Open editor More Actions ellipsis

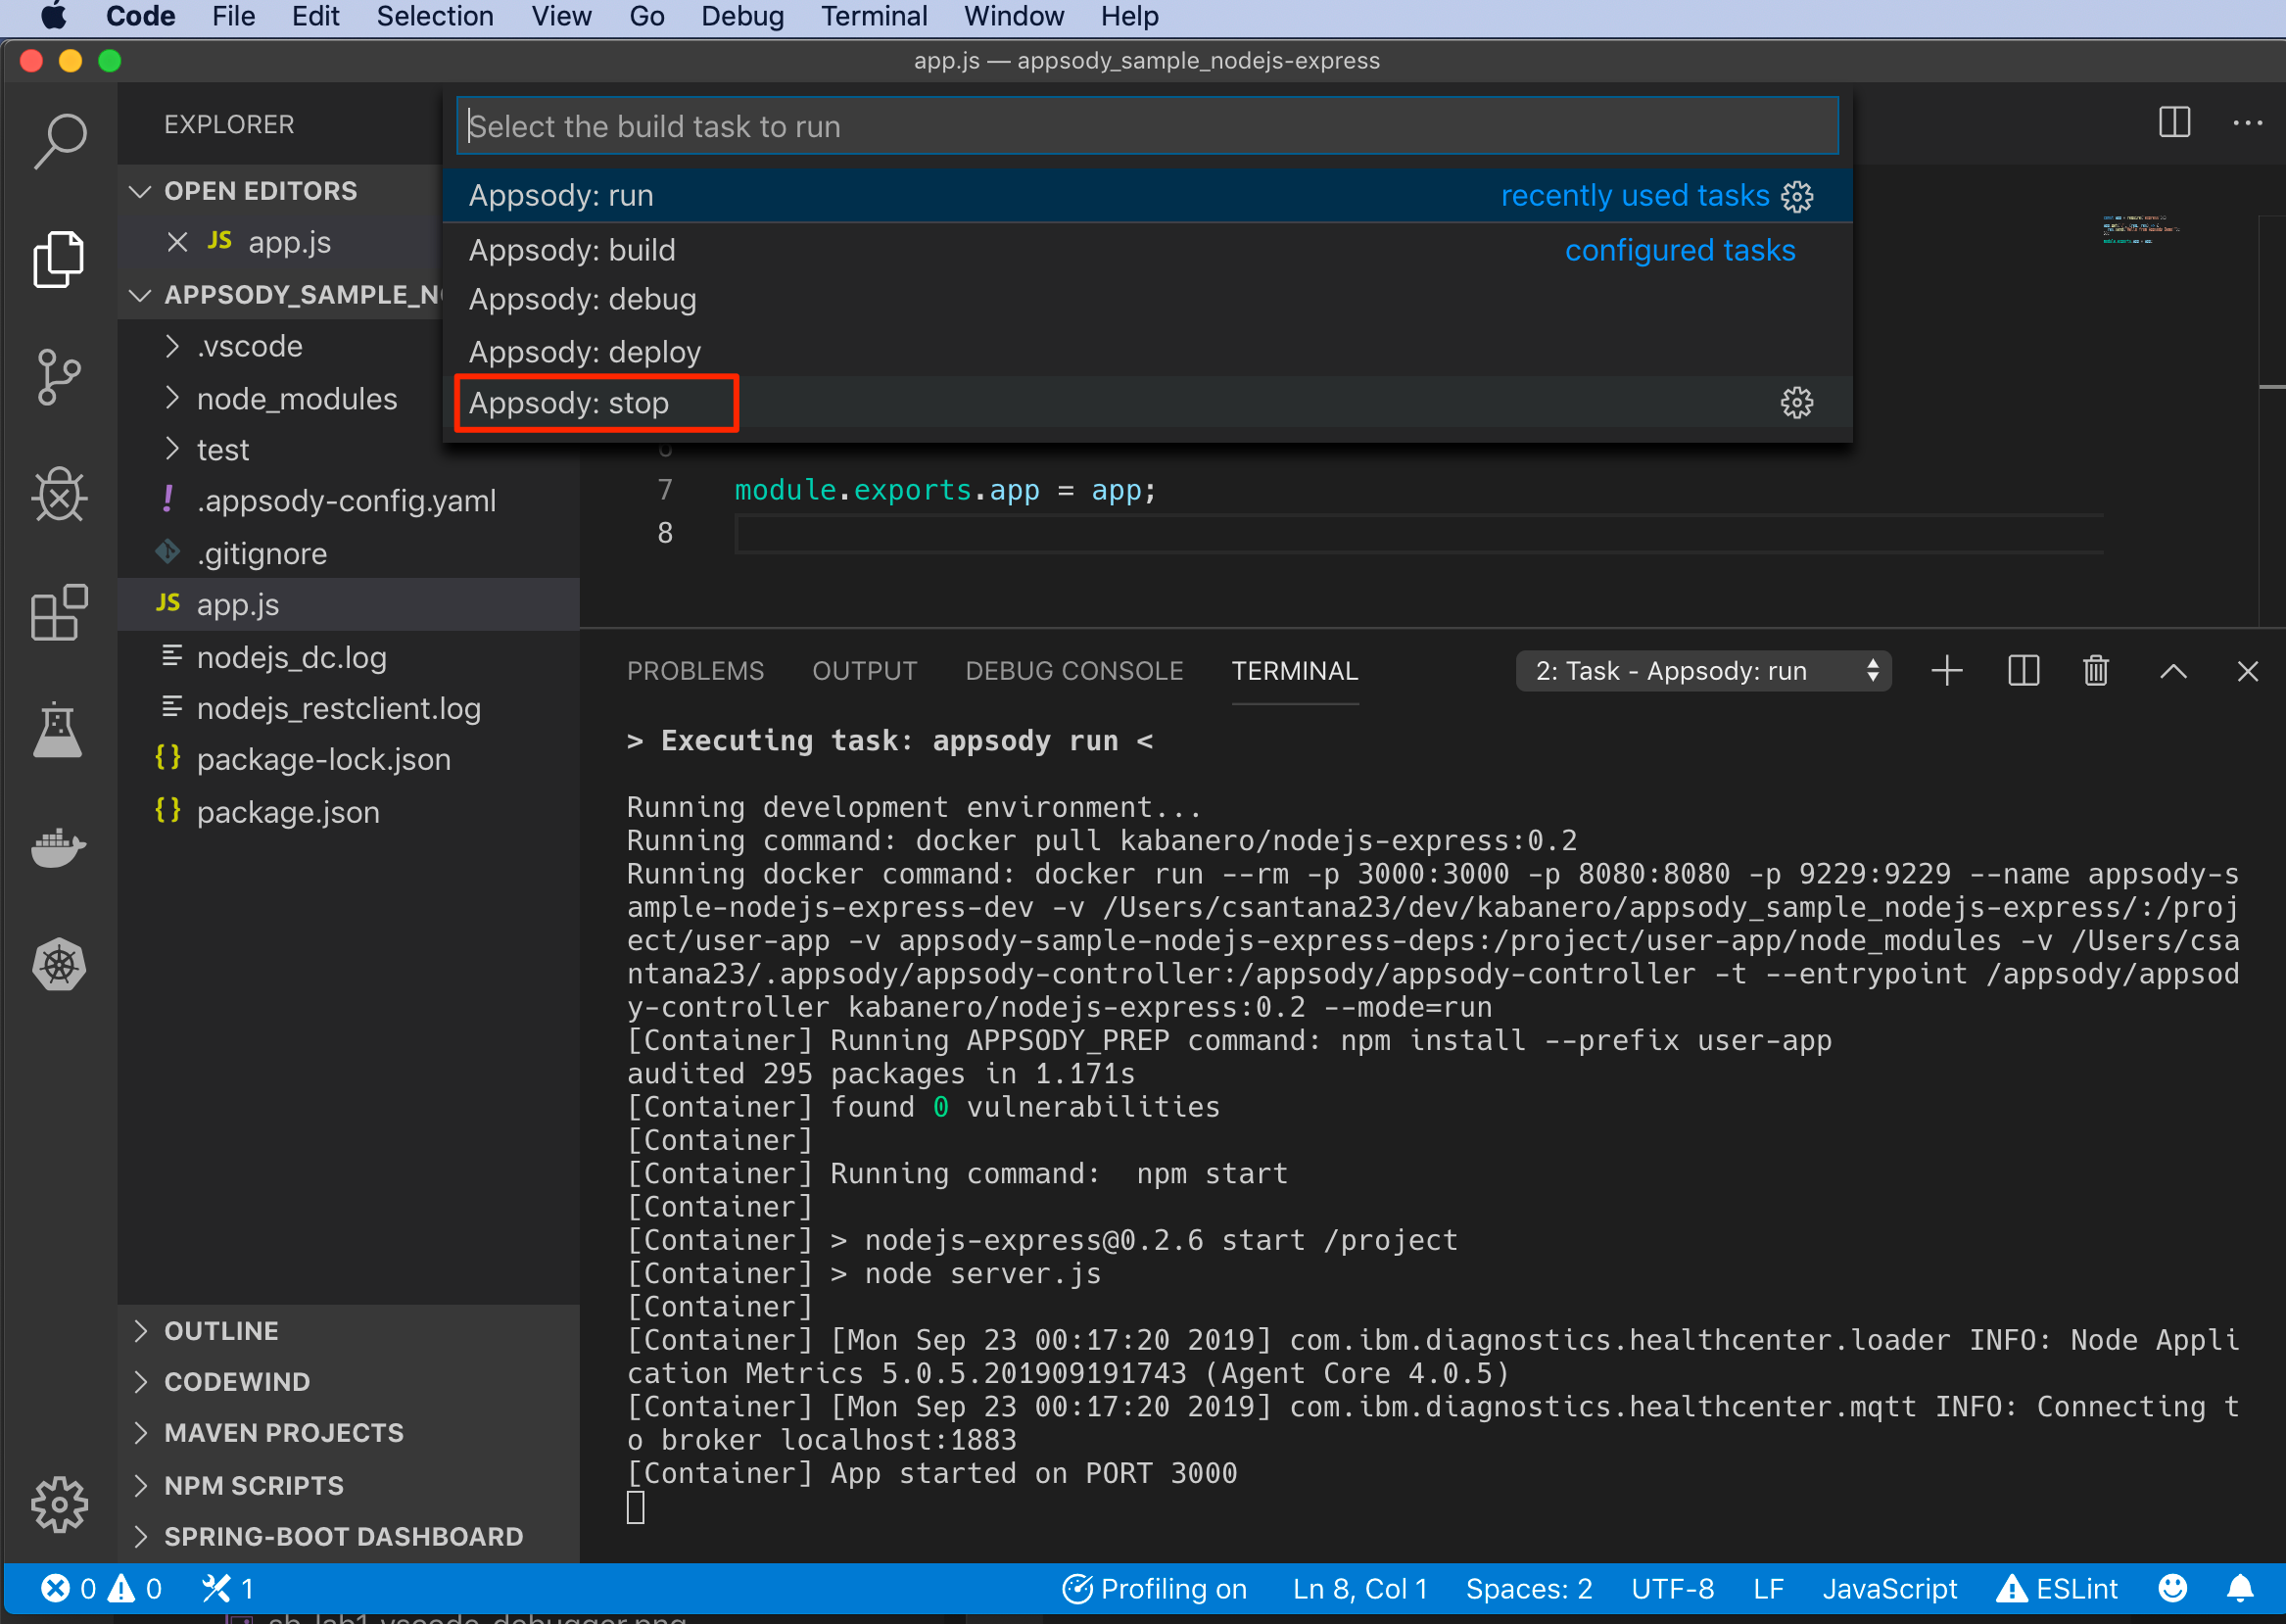coord(2247,123)
